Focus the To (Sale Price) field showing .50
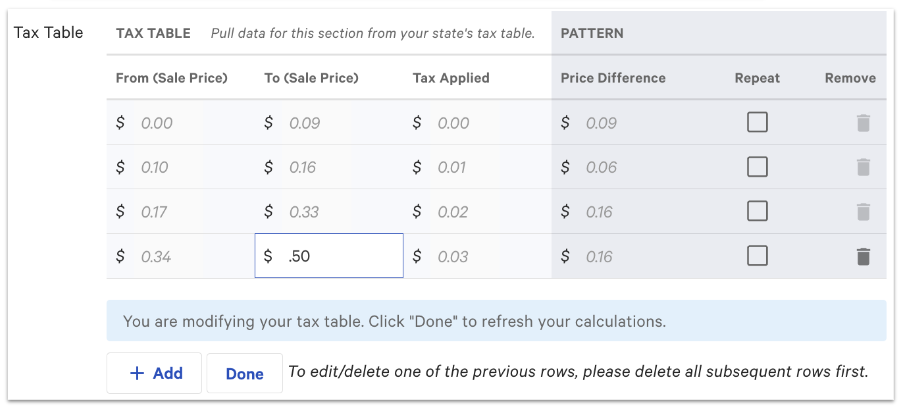Image resolution: width=904 pixels, height=410 pixels. [340, 256]
